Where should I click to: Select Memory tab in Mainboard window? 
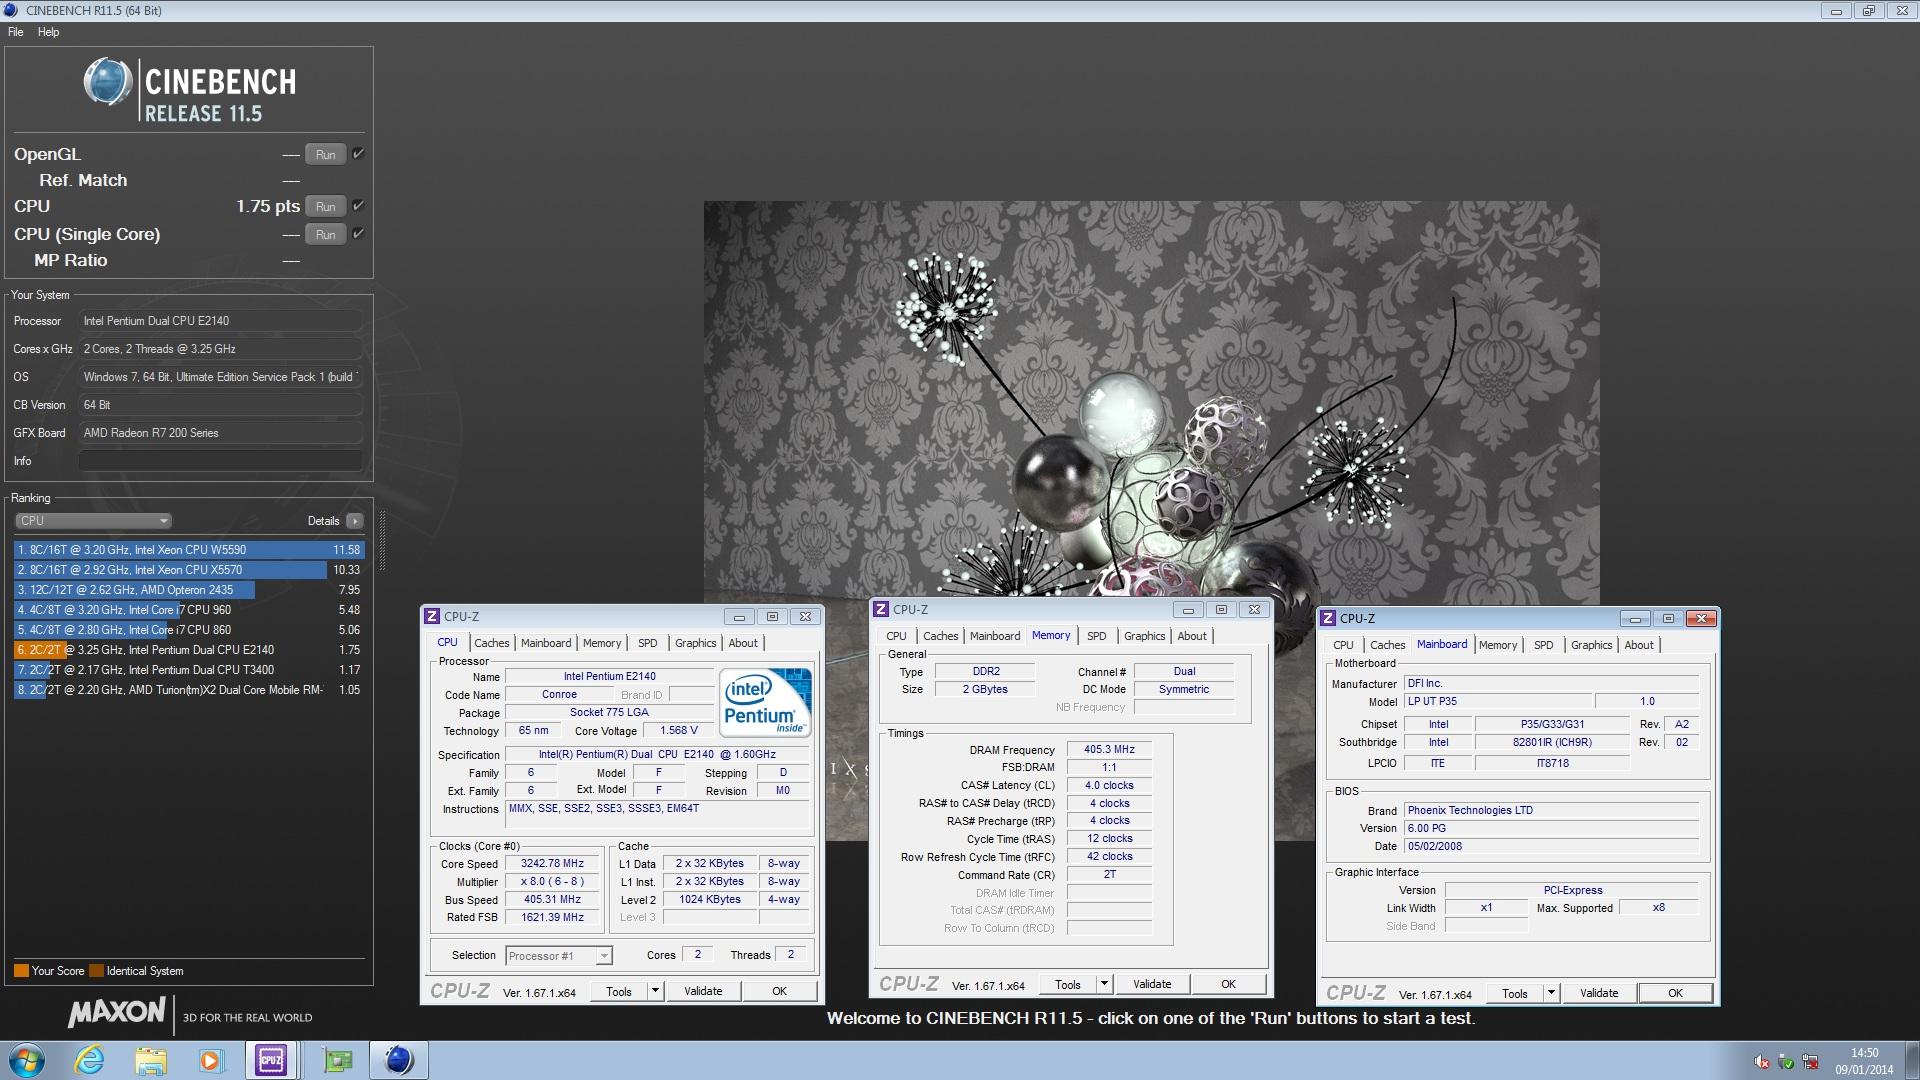pos(1498,645)
